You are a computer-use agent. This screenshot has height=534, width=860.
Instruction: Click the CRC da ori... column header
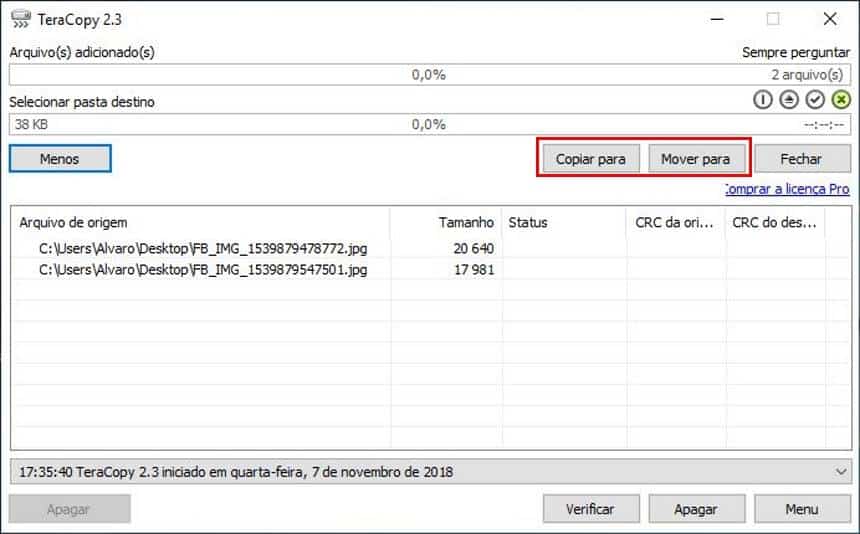pyautogui.click(x=675, y=223)
